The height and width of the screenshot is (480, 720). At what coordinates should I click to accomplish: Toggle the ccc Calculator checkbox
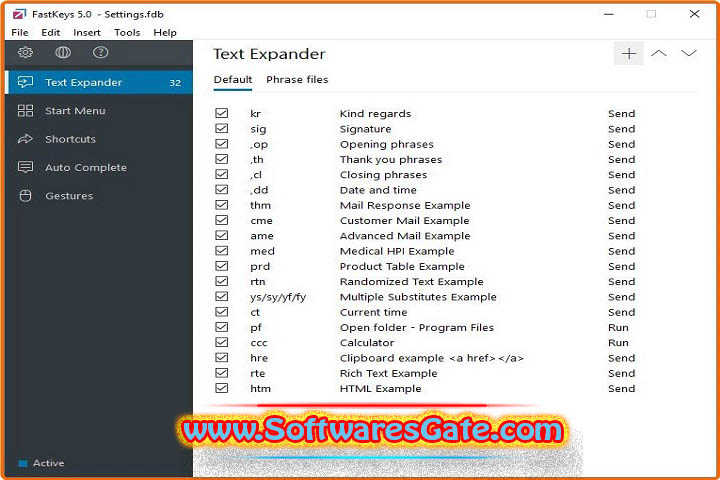pyautogui.click(x=222, y=342)
